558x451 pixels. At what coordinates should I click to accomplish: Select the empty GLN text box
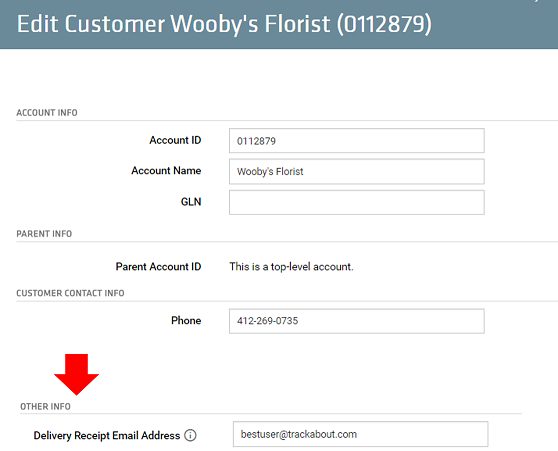click(357, 202)
